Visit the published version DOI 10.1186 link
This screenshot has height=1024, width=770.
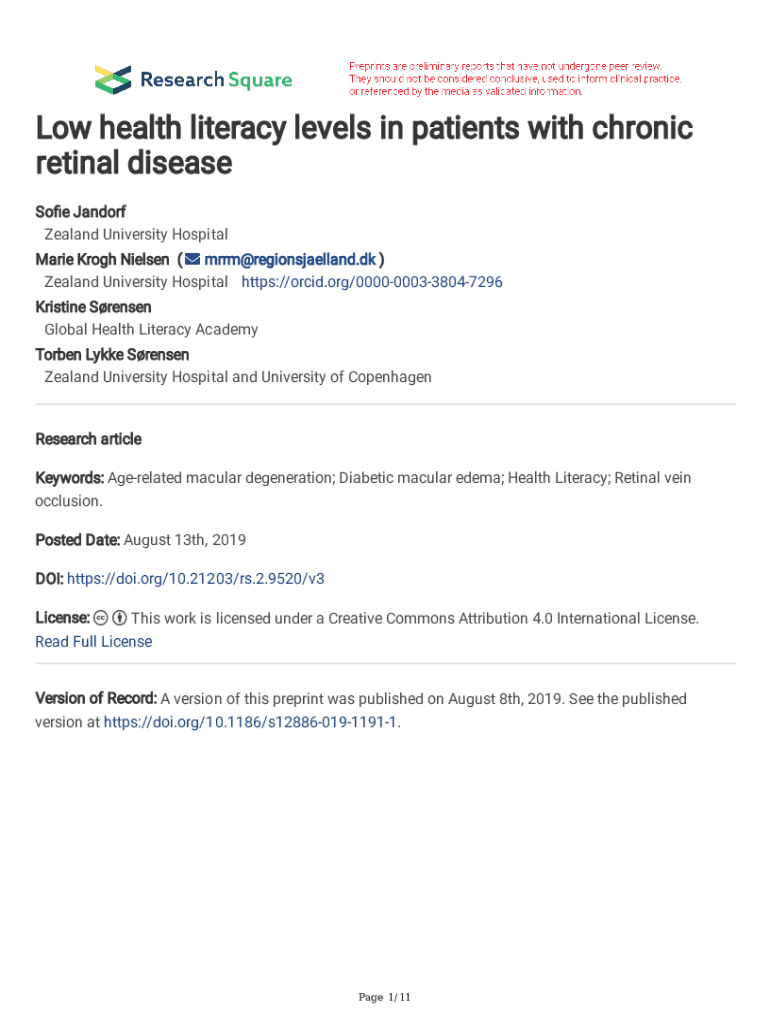pos(250,721)
